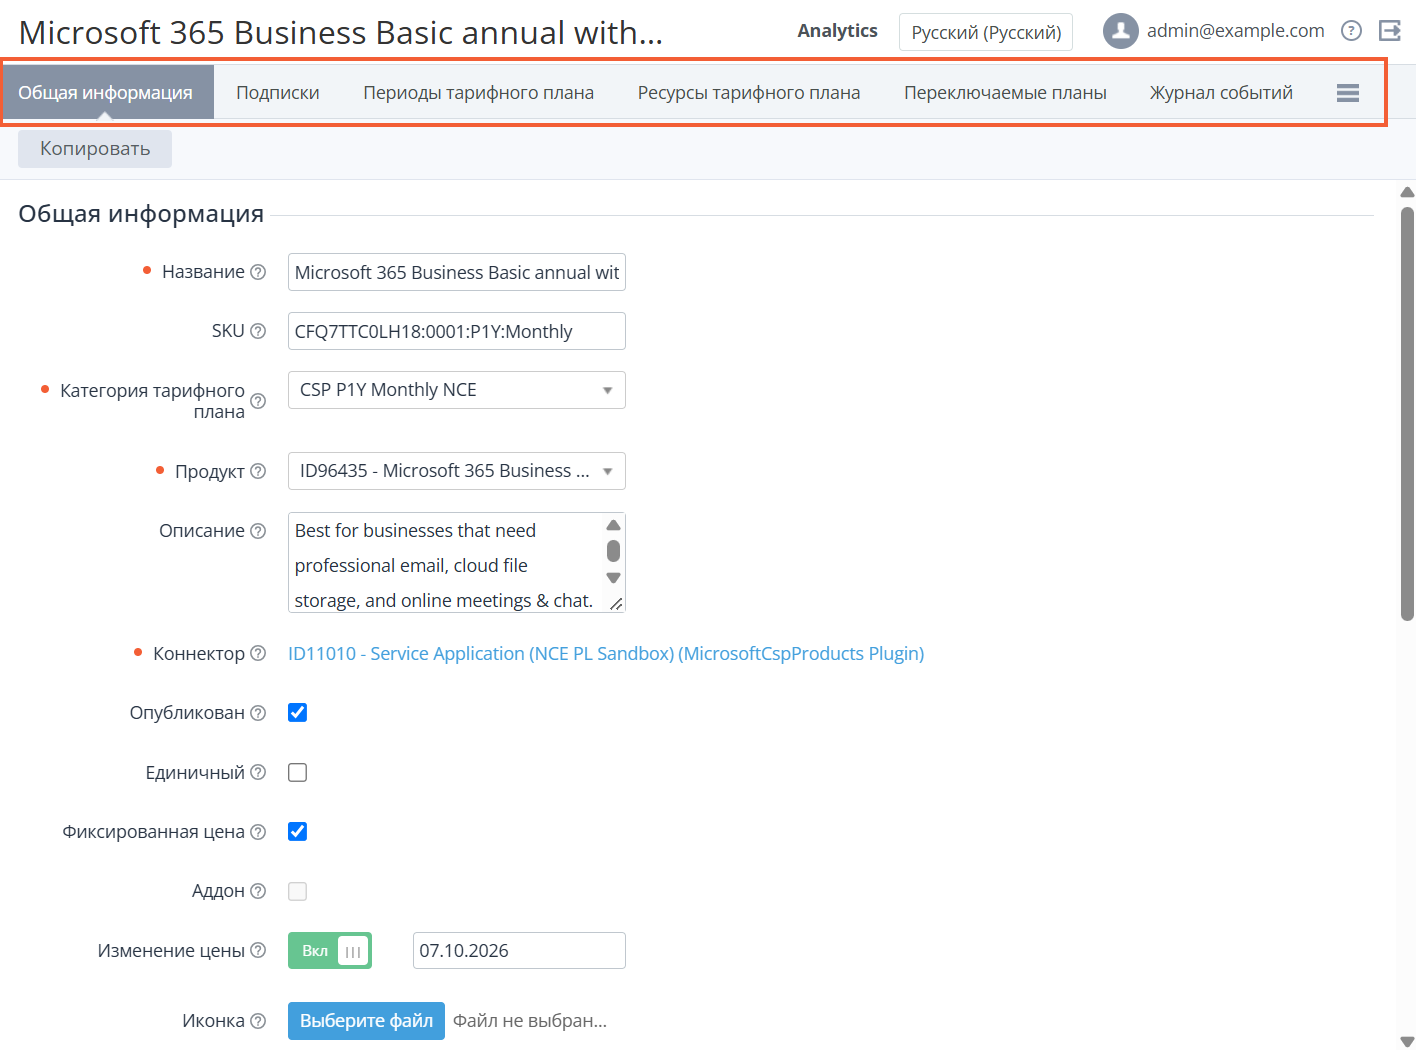Screen dimensions: 1416x1050
Task: Click help icon next to SKU
Action: [258, 331]
